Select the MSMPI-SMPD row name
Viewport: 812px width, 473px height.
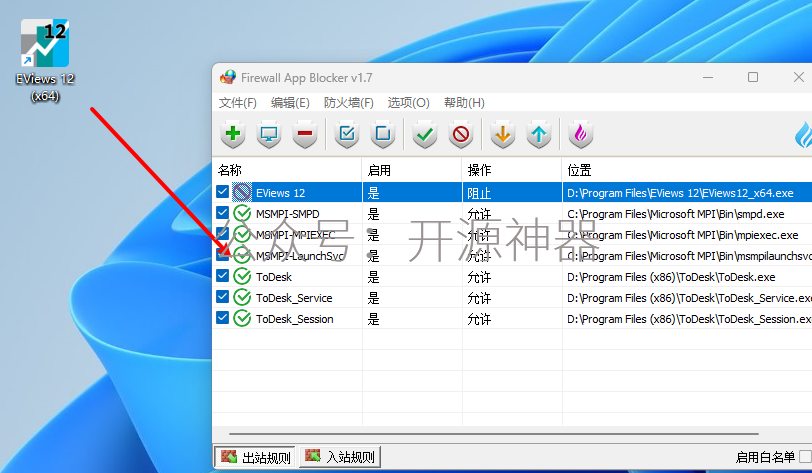pos(287,214)
